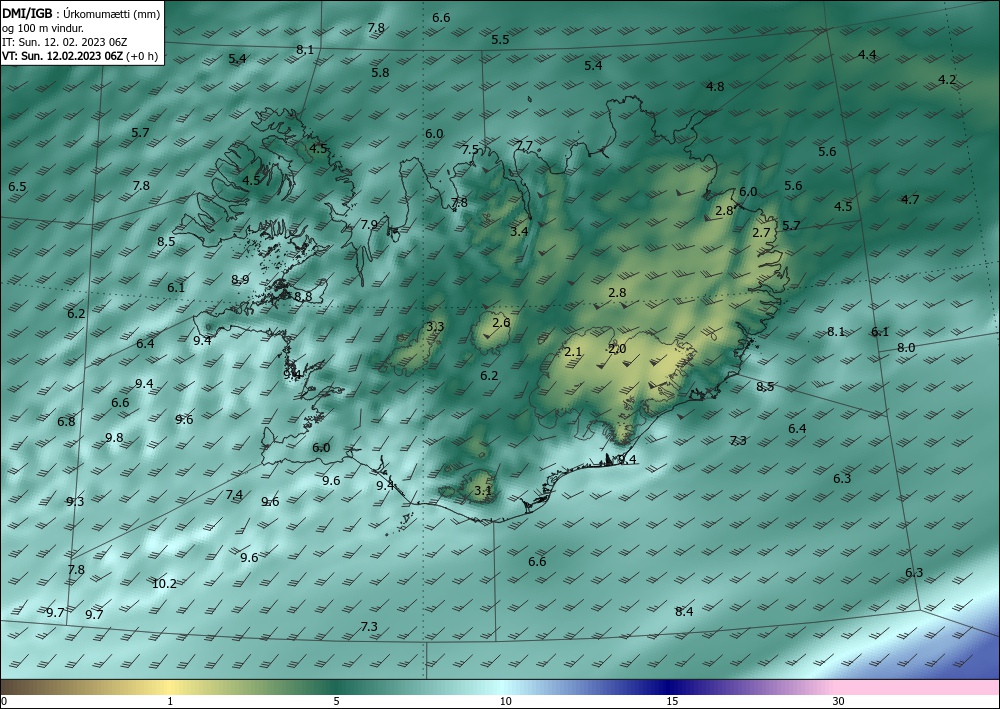Click the 8.0 value in the east
Screen dimensions: 1000x709
tap(906, 347)
